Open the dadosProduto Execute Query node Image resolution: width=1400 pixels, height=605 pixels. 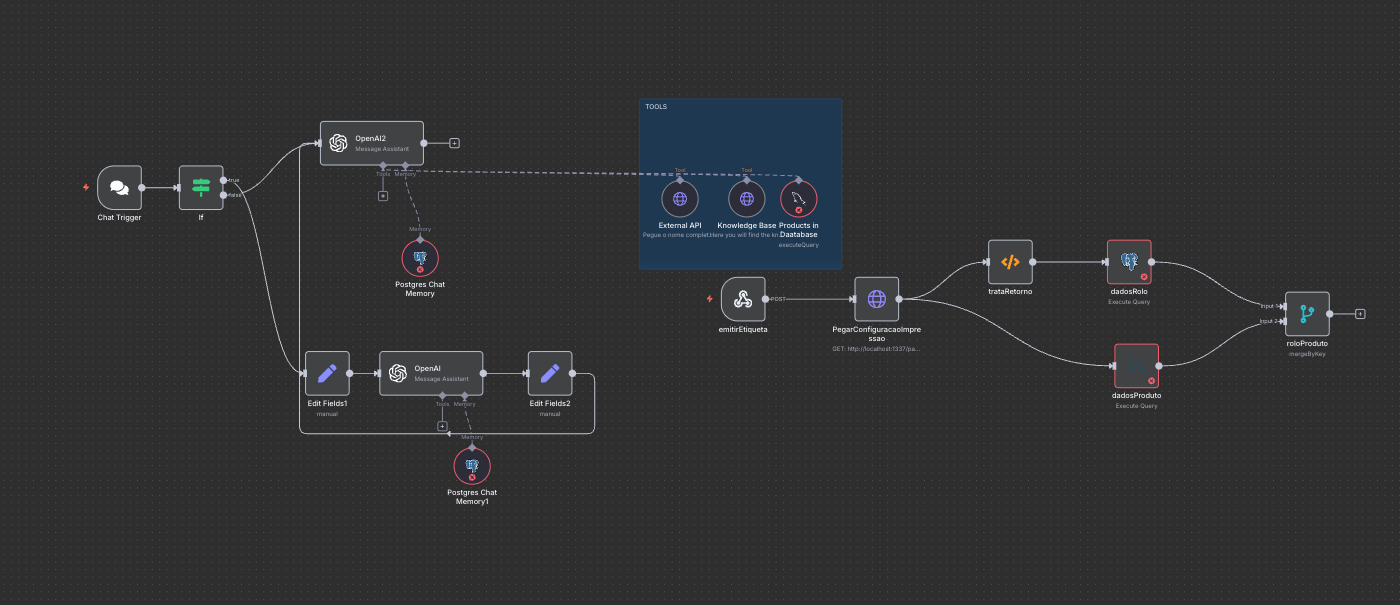1136,366
